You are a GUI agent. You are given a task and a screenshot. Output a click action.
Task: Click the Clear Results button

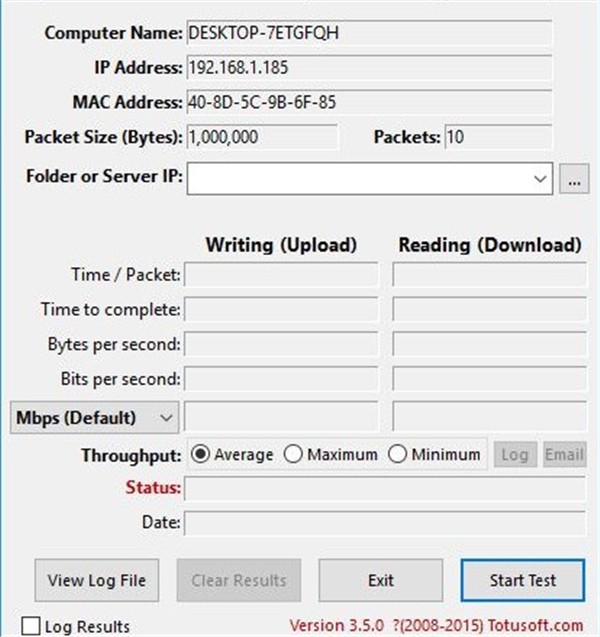coord(239,580)
